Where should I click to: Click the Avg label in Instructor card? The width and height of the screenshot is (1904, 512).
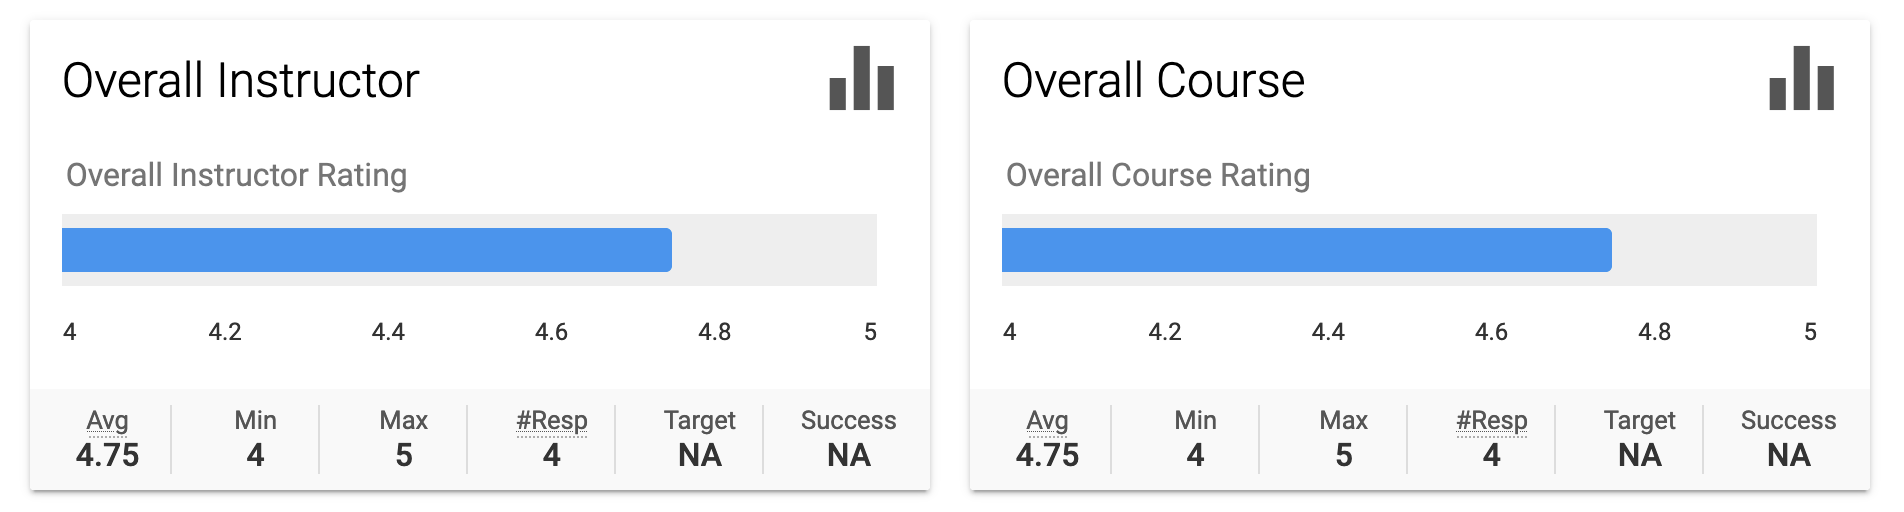point(107,421)
